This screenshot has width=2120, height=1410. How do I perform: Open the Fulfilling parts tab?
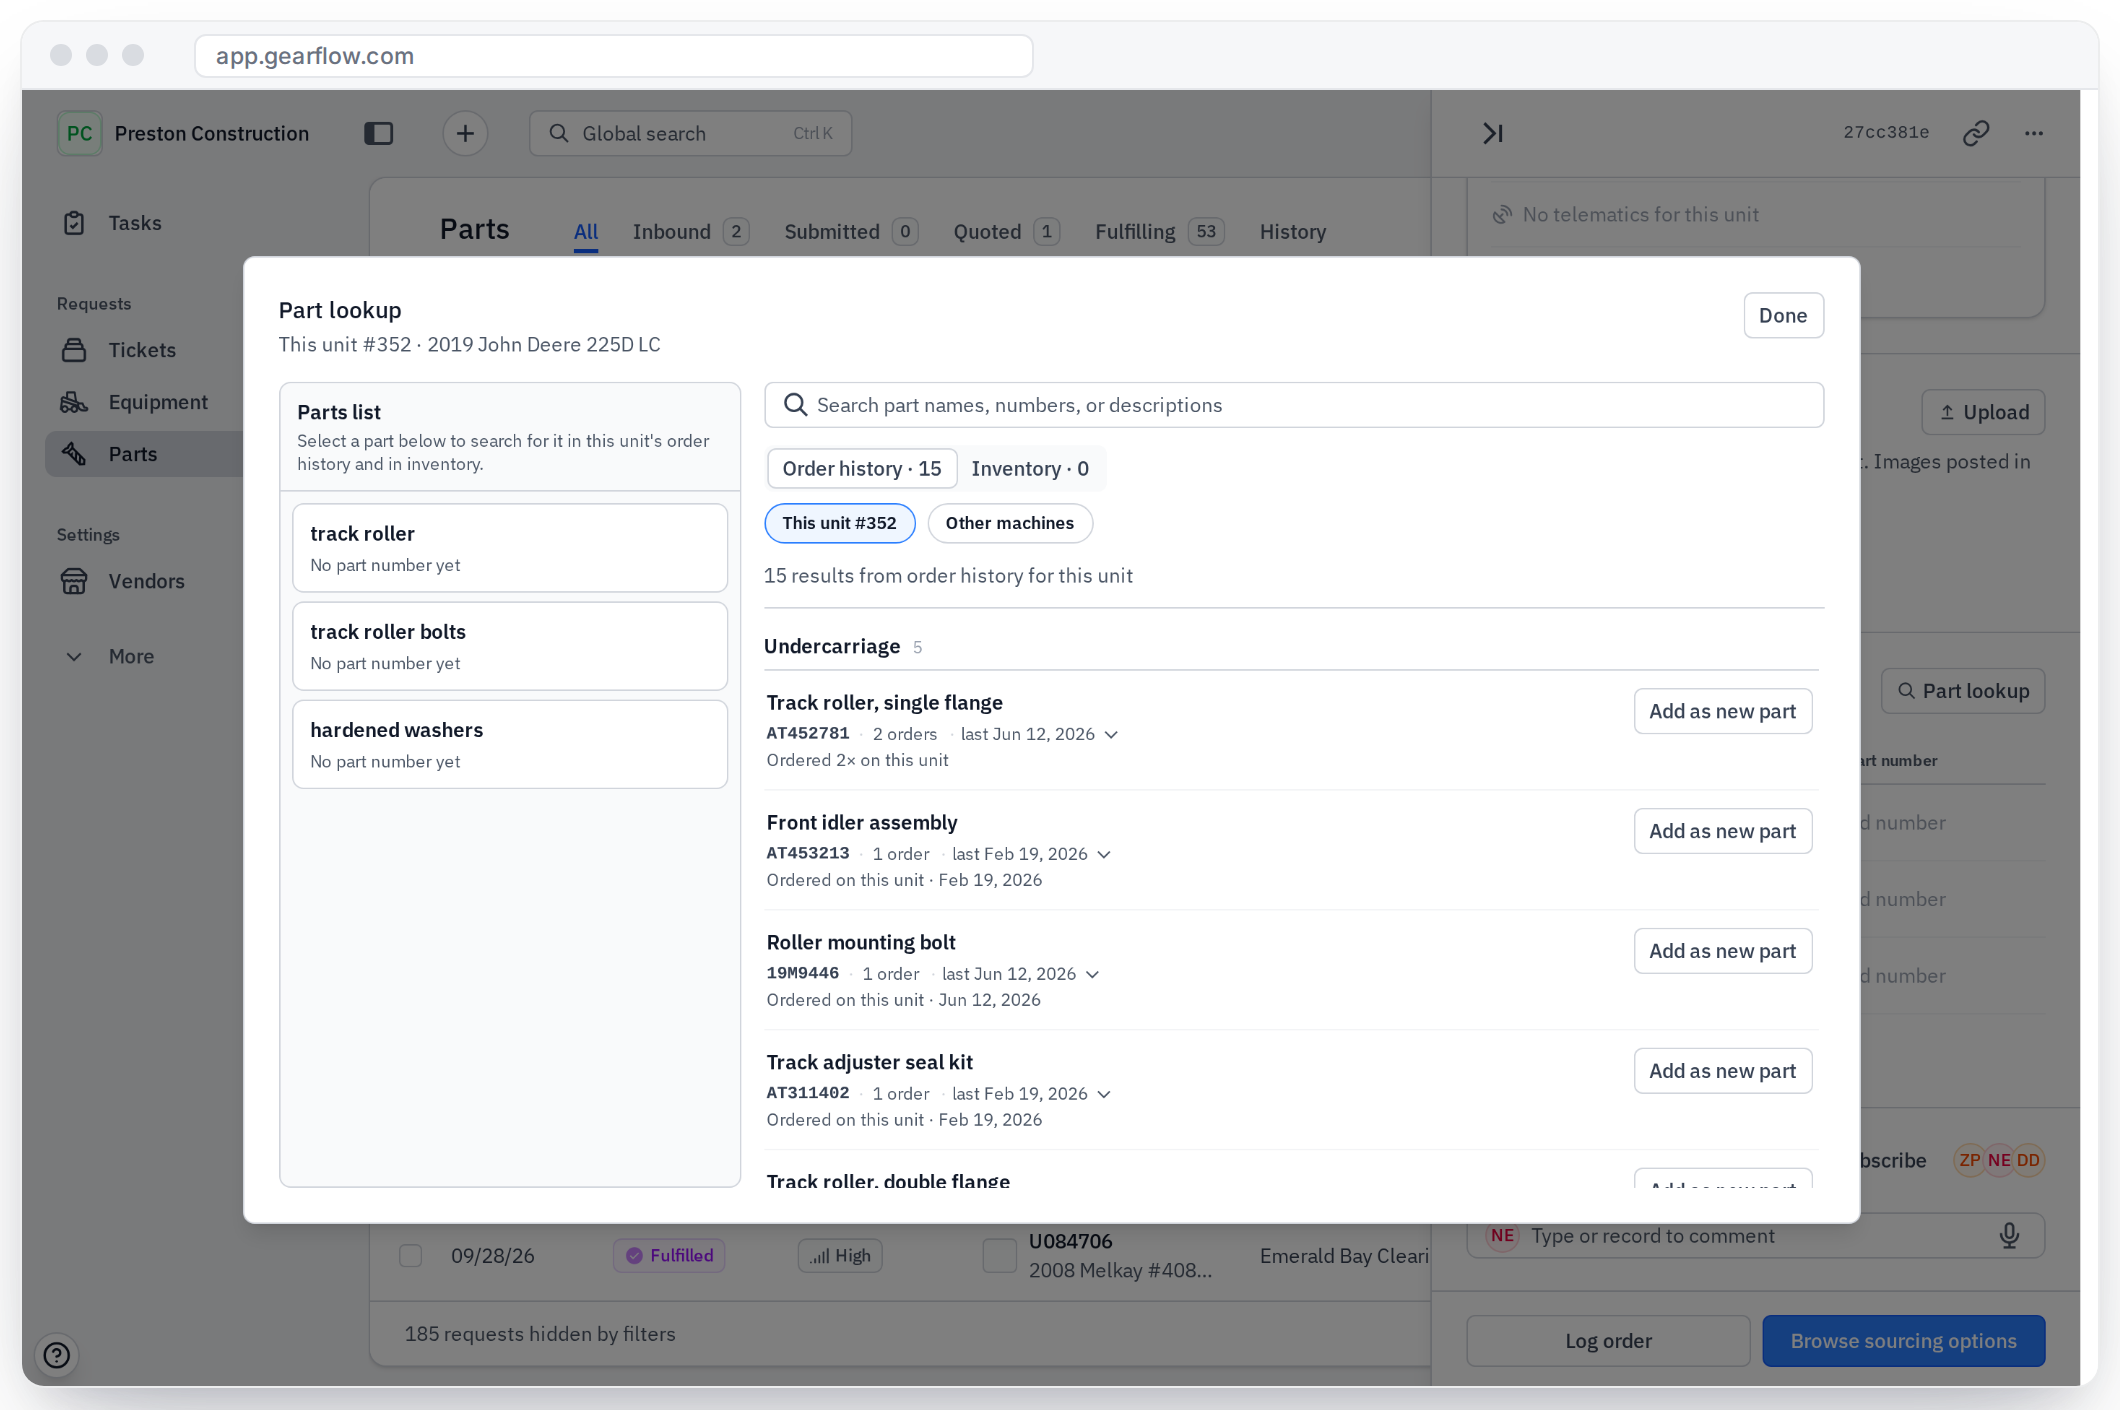pyautogui.click(x=1159, y=232)
